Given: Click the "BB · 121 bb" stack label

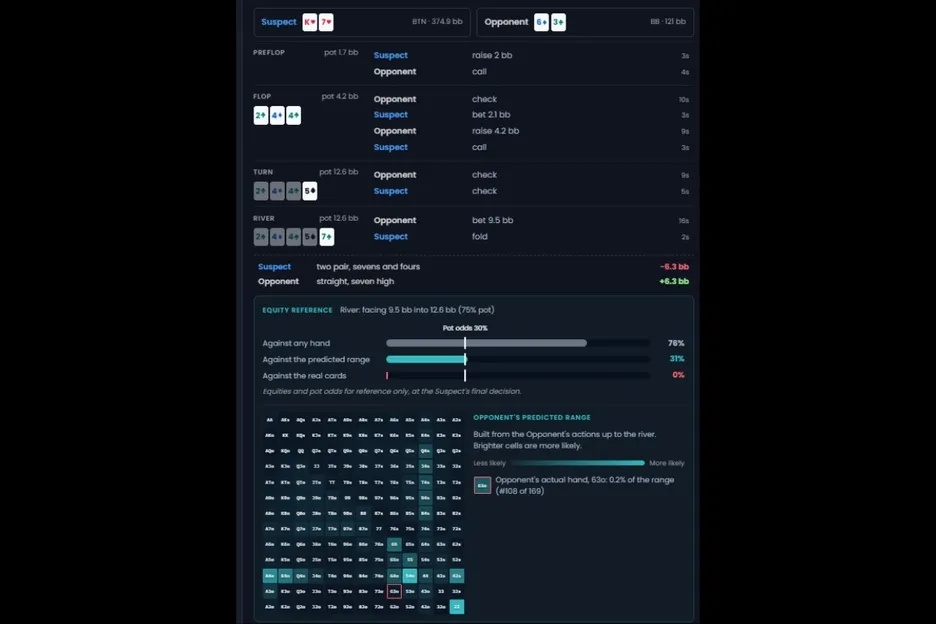Looking at the screenshot, I should click(668, 21).
